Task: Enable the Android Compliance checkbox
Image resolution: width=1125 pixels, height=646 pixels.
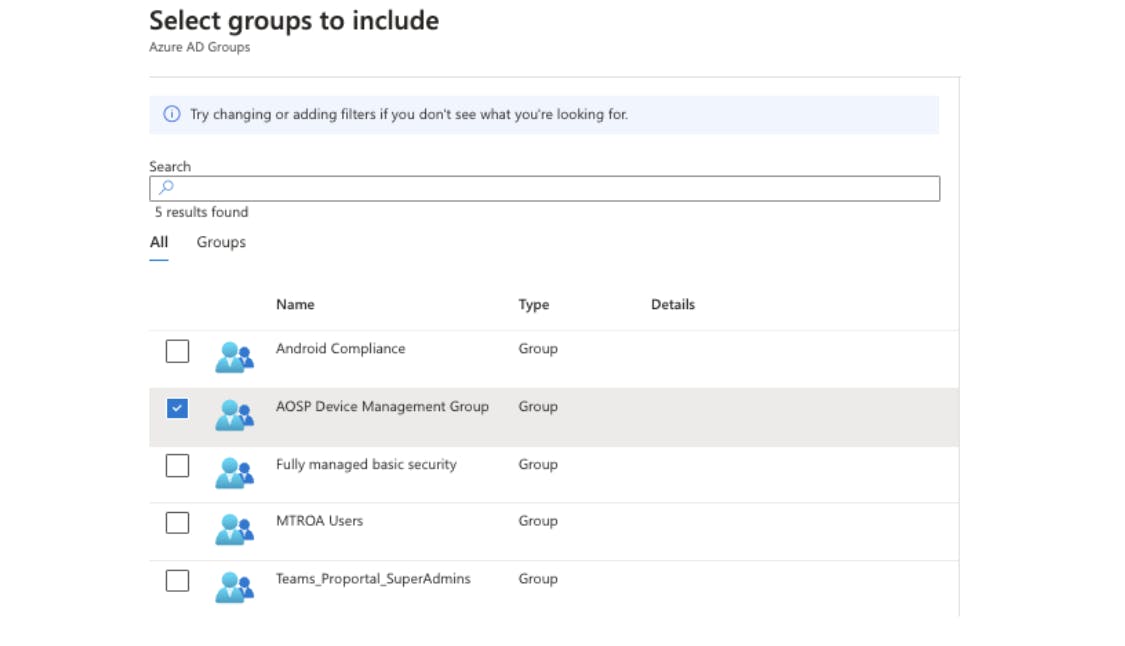Action: [177, 351]
